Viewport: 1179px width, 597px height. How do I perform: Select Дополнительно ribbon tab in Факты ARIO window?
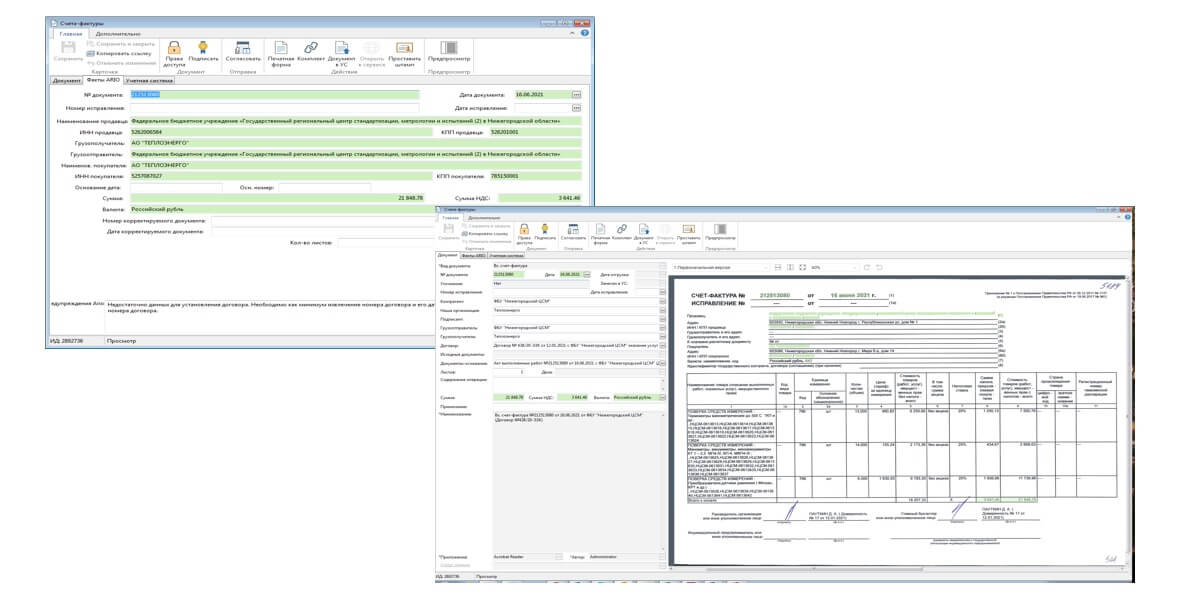117,34
